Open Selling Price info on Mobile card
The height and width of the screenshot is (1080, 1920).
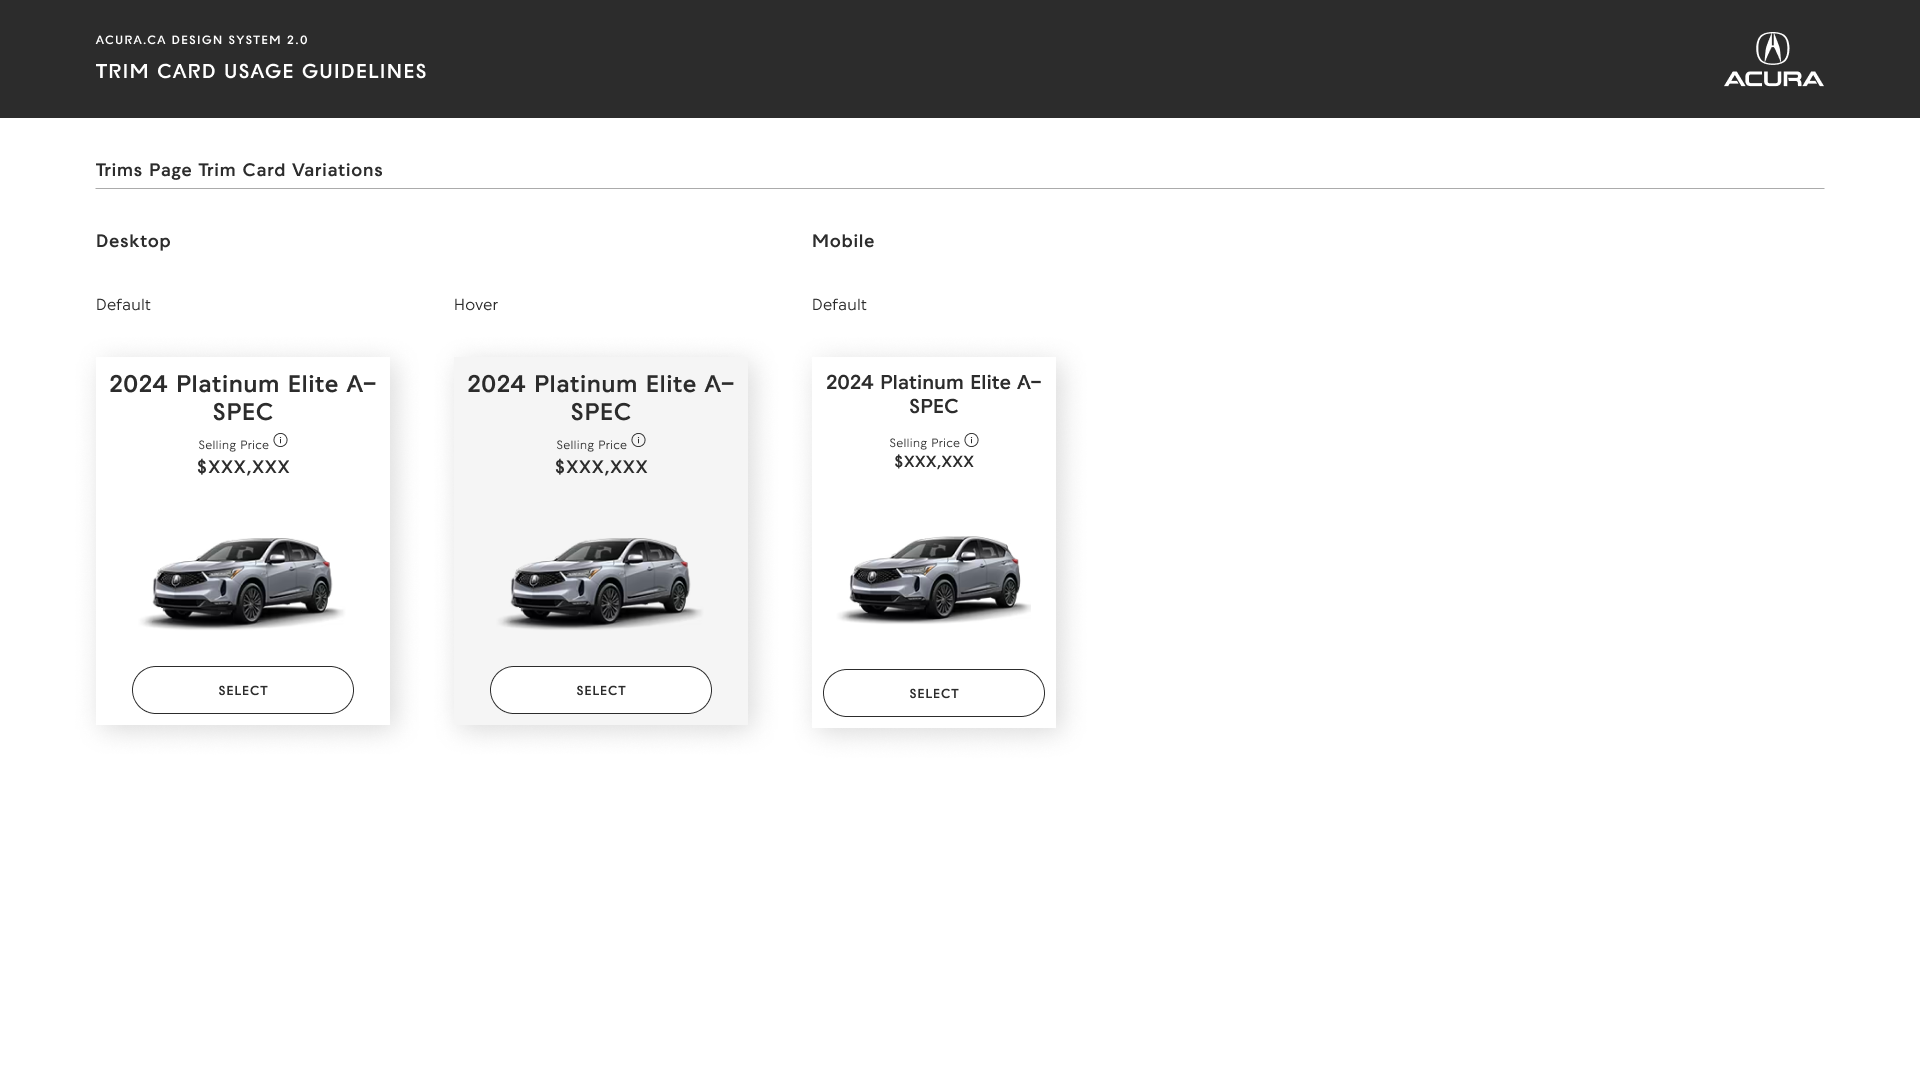tap(972, 440)
